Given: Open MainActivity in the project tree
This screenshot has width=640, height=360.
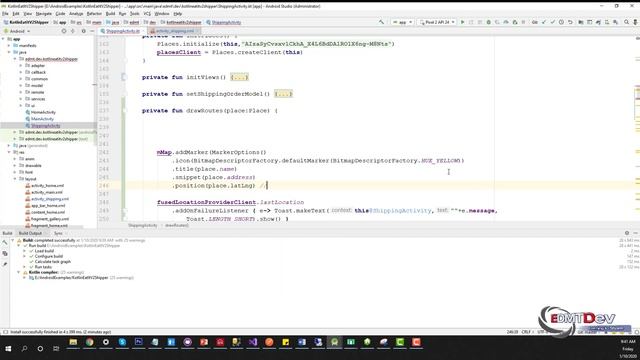Looking at the screenshot, I should pyautogui.click(x=42, y=119).
